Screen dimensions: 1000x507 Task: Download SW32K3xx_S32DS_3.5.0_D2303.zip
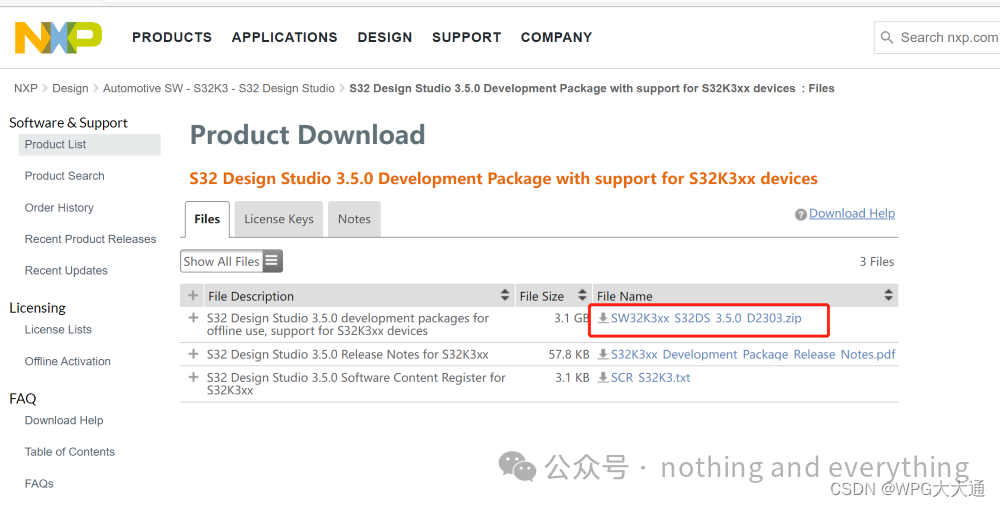click(x=706, y=318)
